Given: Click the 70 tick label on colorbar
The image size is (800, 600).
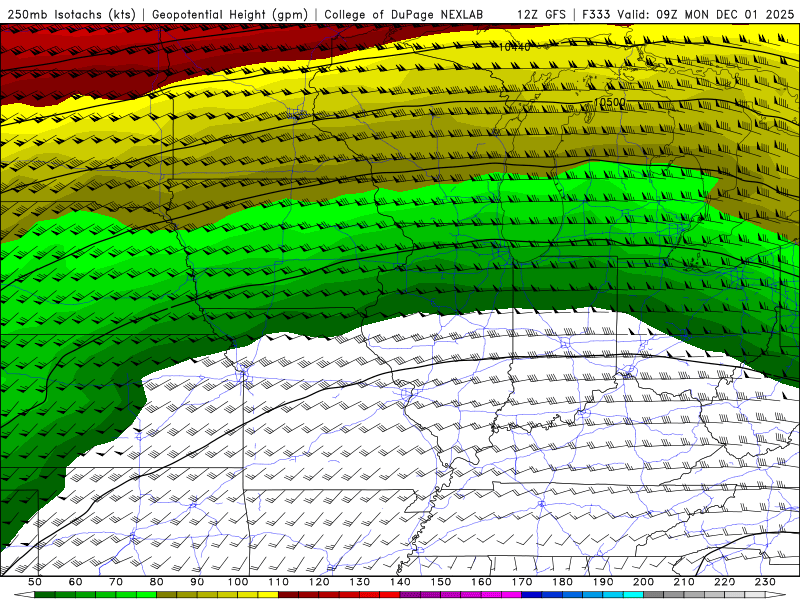Looking at the screenshot, I should [x=116, y=582].
